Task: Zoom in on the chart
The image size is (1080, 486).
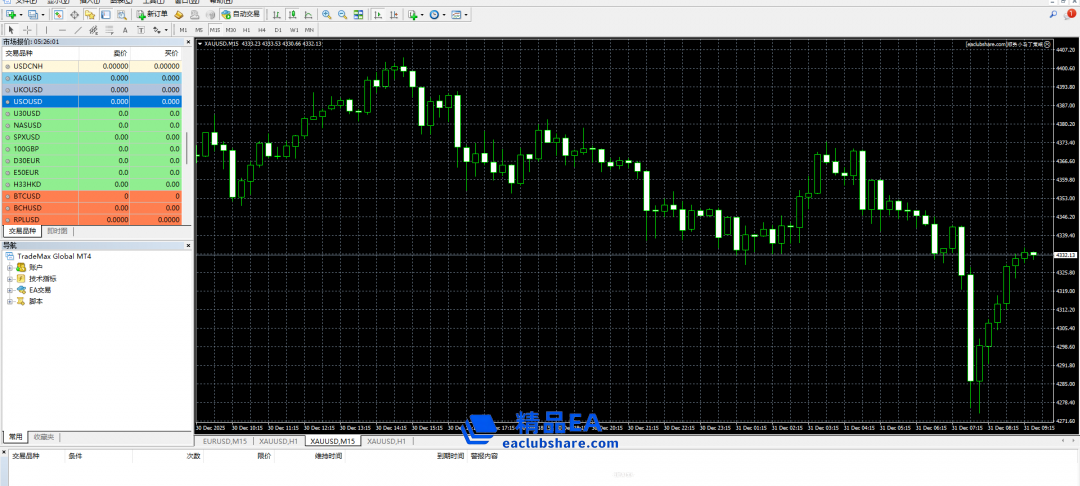Action: pyautogui.click(x=327, y=15)
